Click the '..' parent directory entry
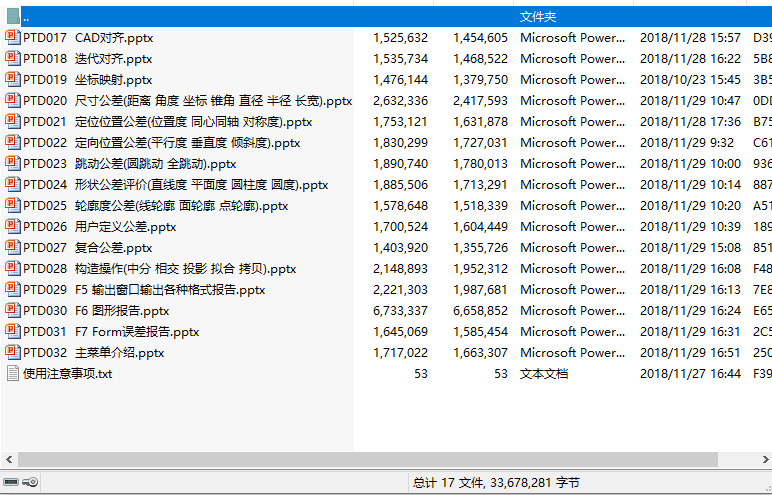 point(26,16)
